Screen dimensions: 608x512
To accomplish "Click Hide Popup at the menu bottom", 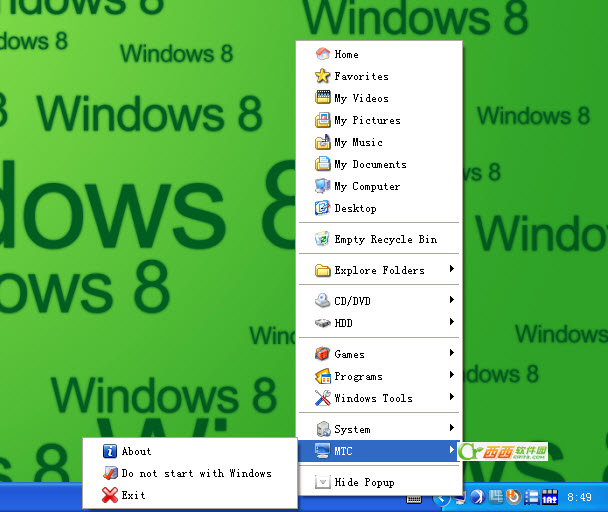I will tap(379, 482).
